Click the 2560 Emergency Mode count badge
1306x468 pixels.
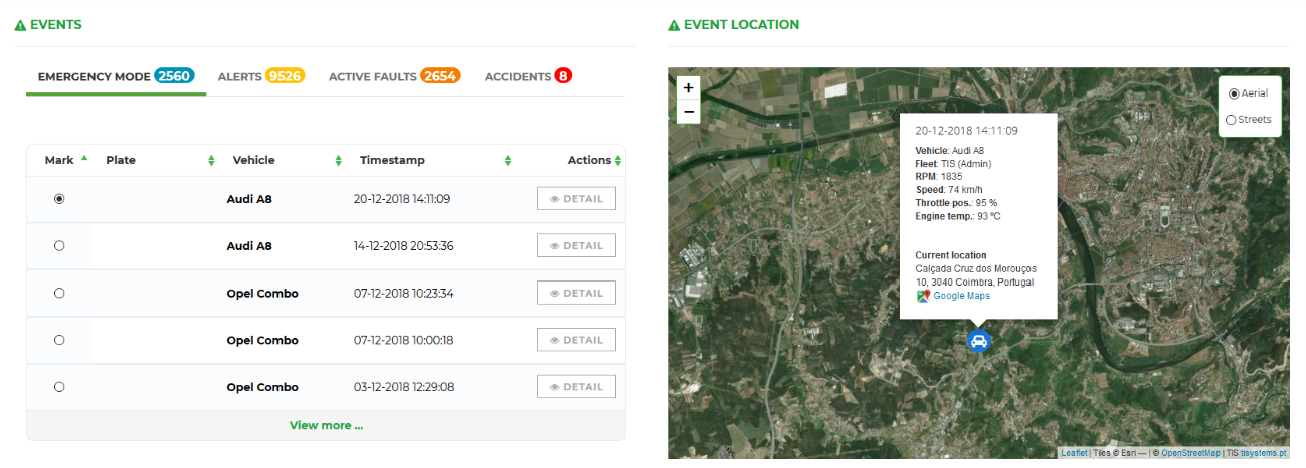coord(174,76)
